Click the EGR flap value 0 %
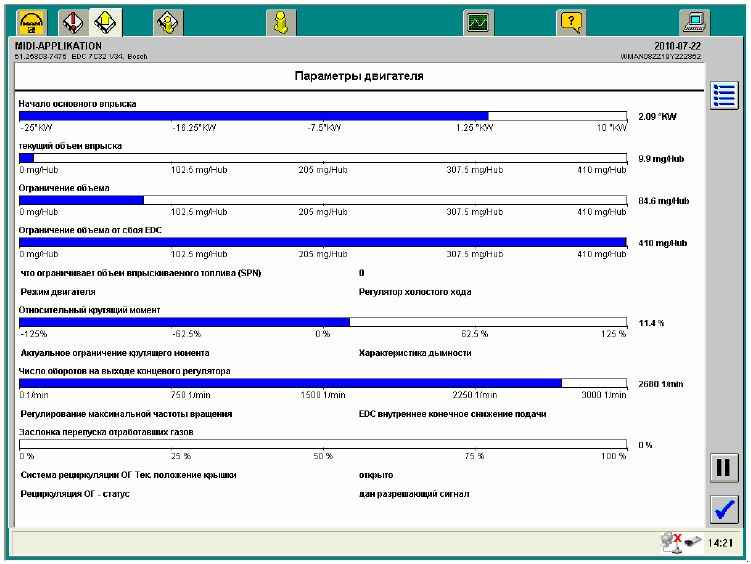Image resolution: width=751 pixels, height=564 pixels. click(x=645, y=445)
